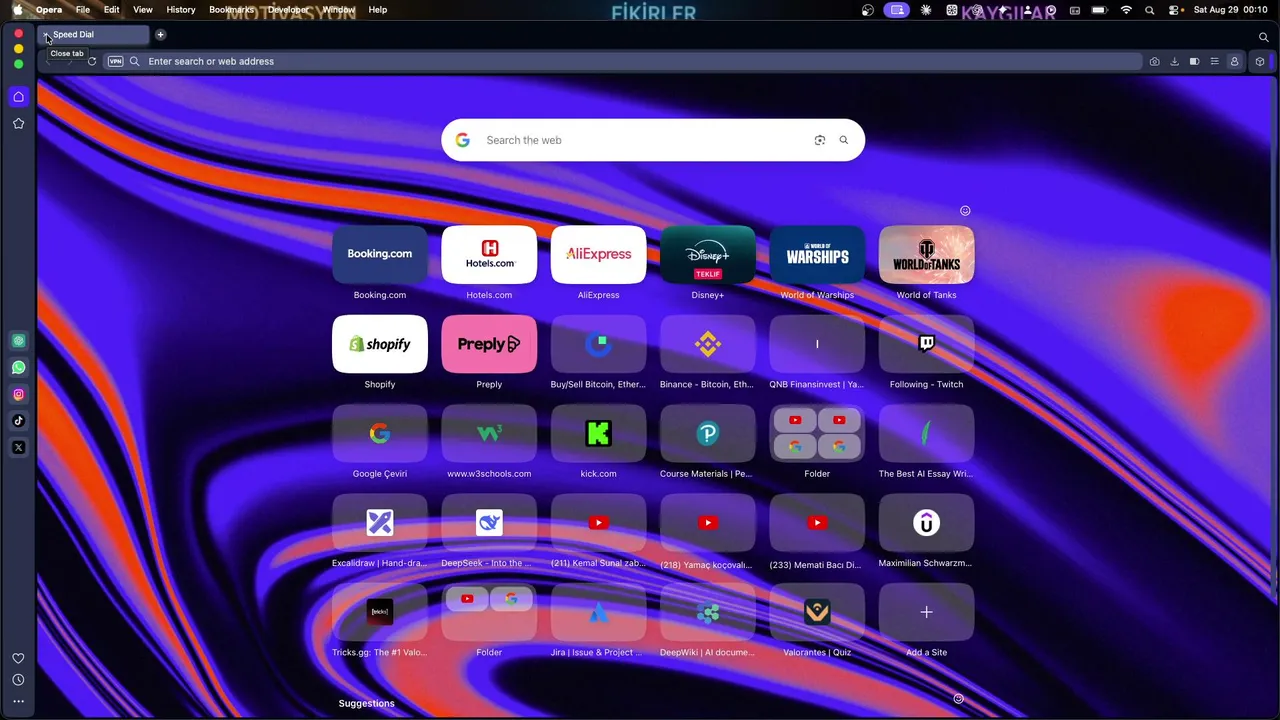Screen dimensions: 1280x720
Task: Open the Following - Twitch tile
Action: pyautogui.click(x=926, y=344)
